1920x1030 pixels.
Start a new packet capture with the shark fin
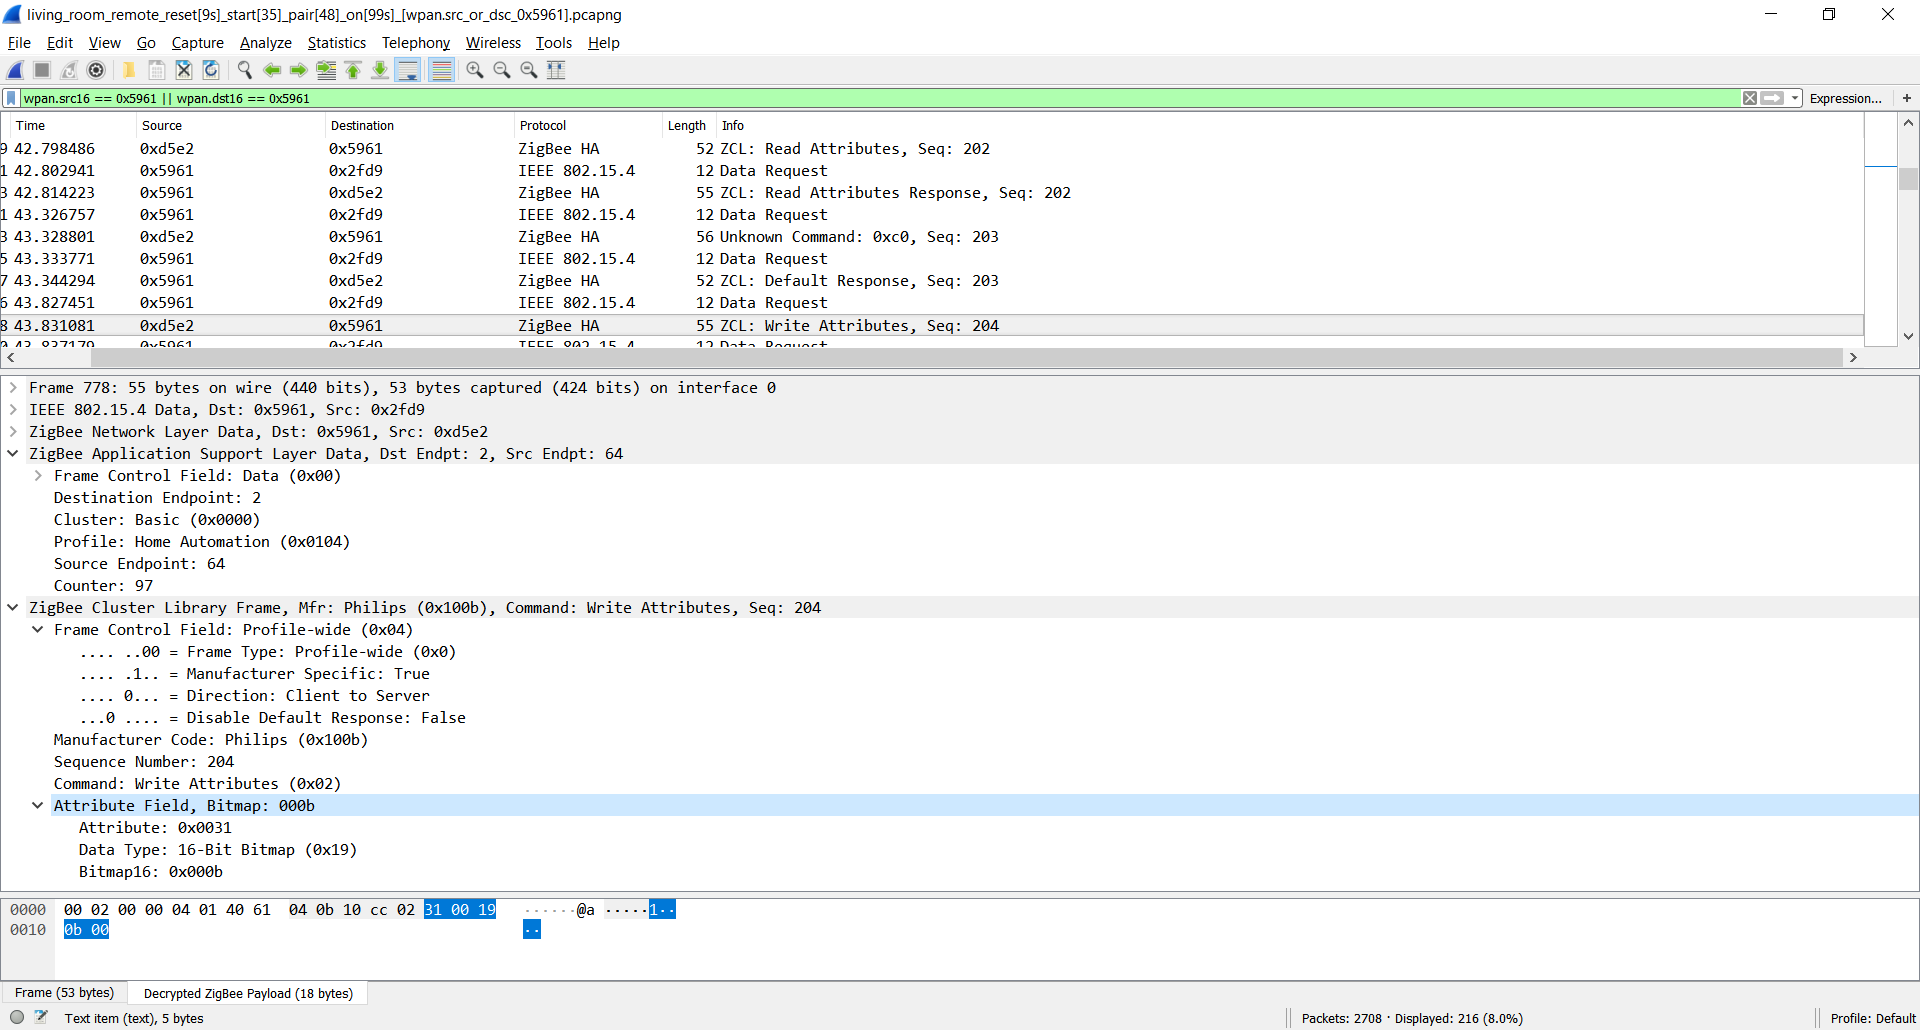click(x=16, y=70)
